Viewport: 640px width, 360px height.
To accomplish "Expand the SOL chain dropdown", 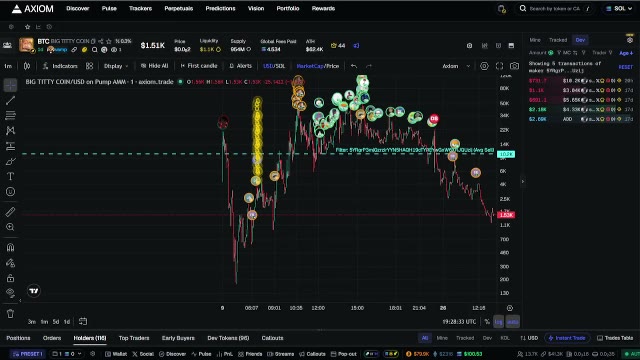I will 619,9.
